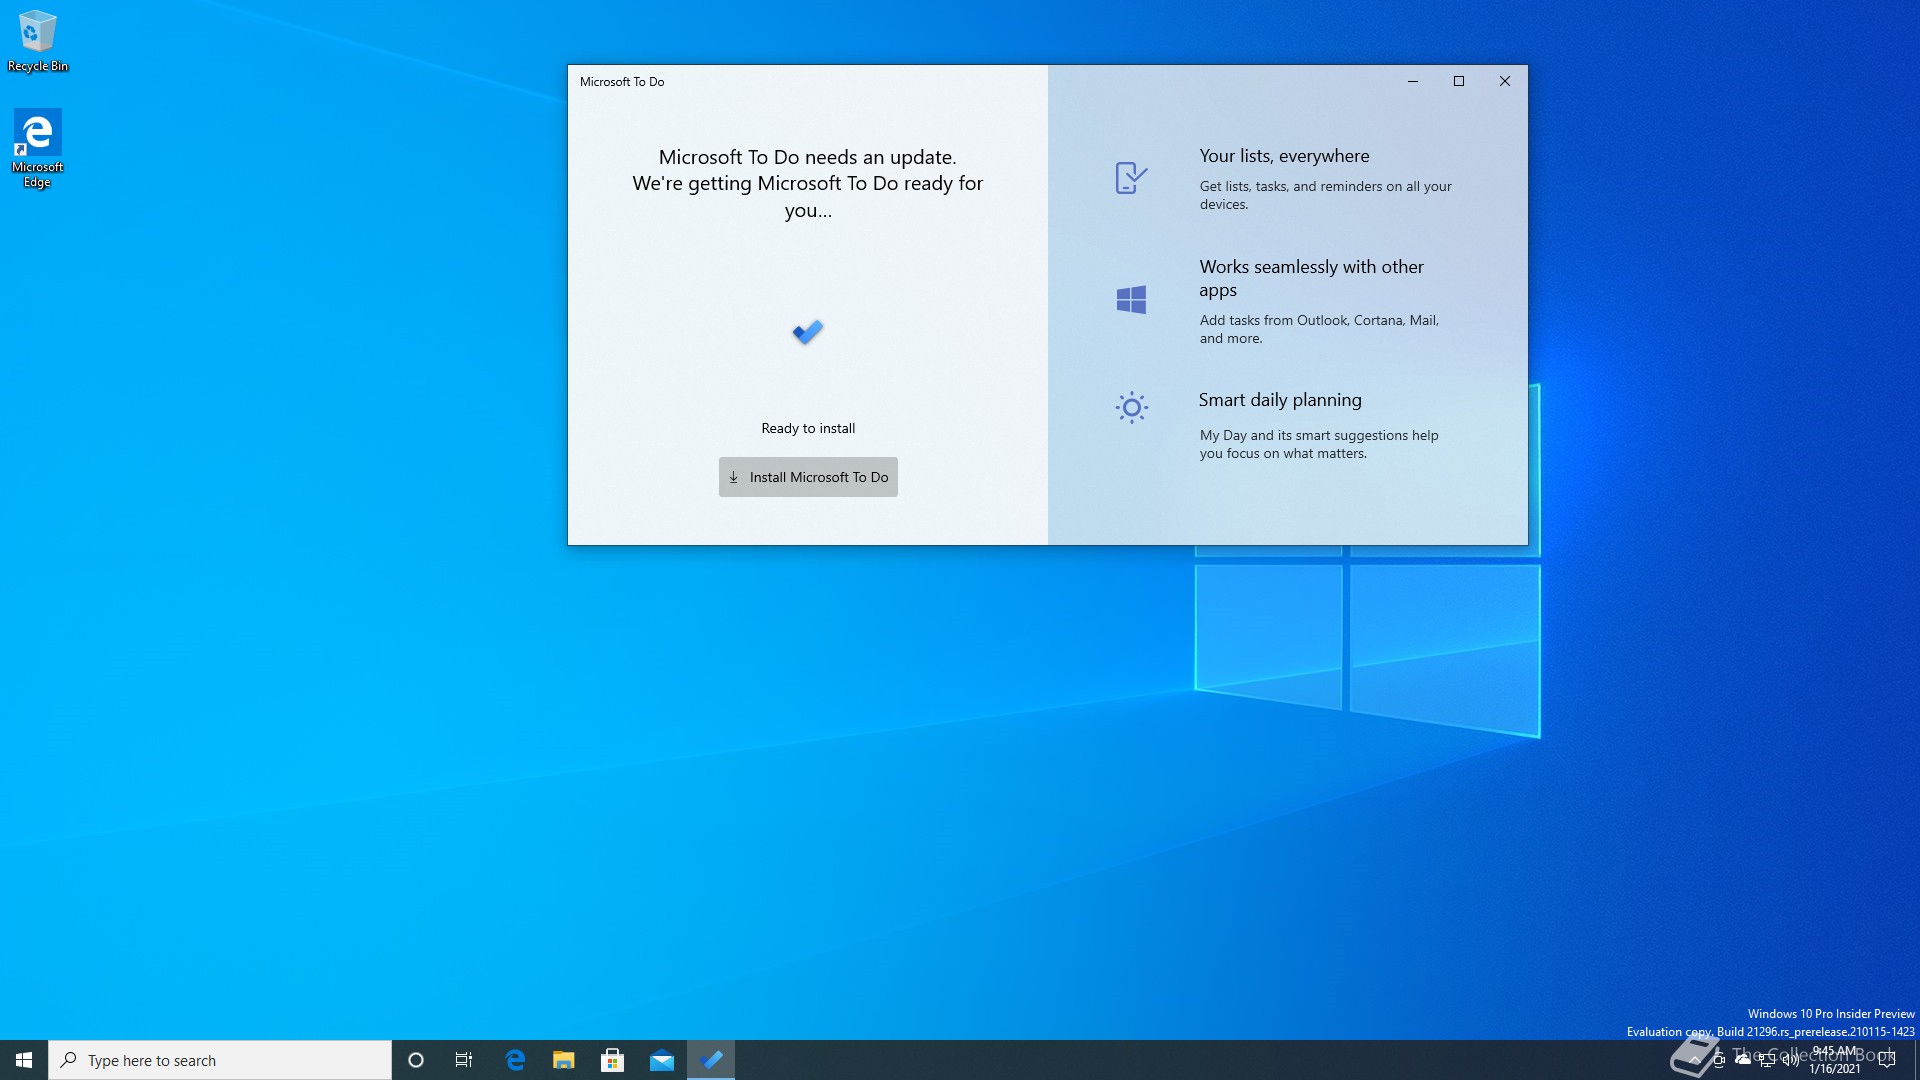Image resolution: width=1920 pixels, height=1080 pixels.
Task: Open Task View on the taskbar
Action: 464,1060
